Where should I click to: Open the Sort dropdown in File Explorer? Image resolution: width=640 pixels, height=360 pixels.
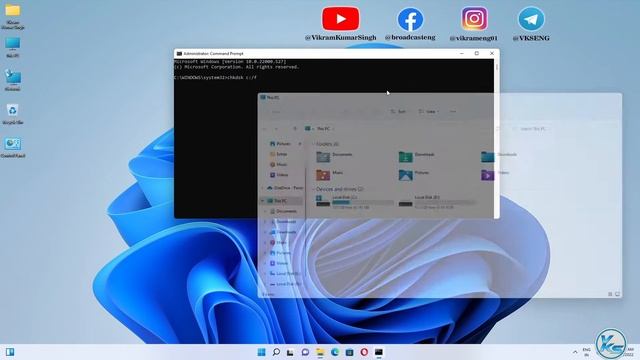398,111
